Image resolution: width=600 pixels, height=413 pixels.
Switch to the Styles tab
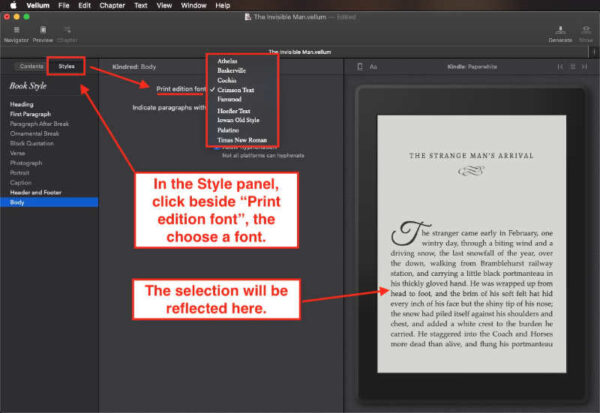tap(66, 66)
